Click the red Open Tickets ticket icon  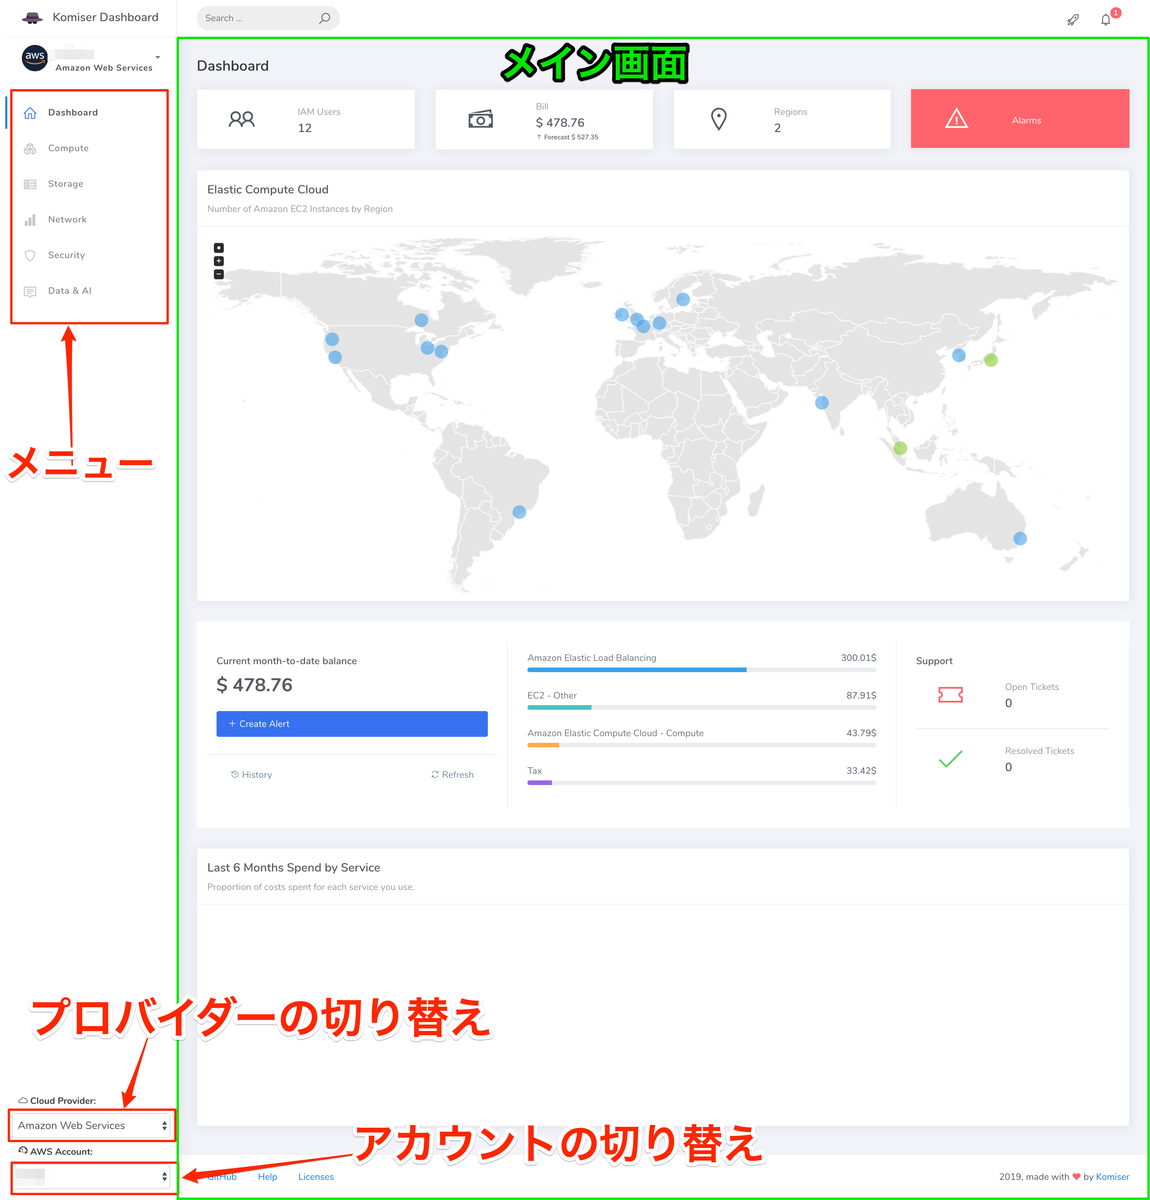[x=951, y=695]
